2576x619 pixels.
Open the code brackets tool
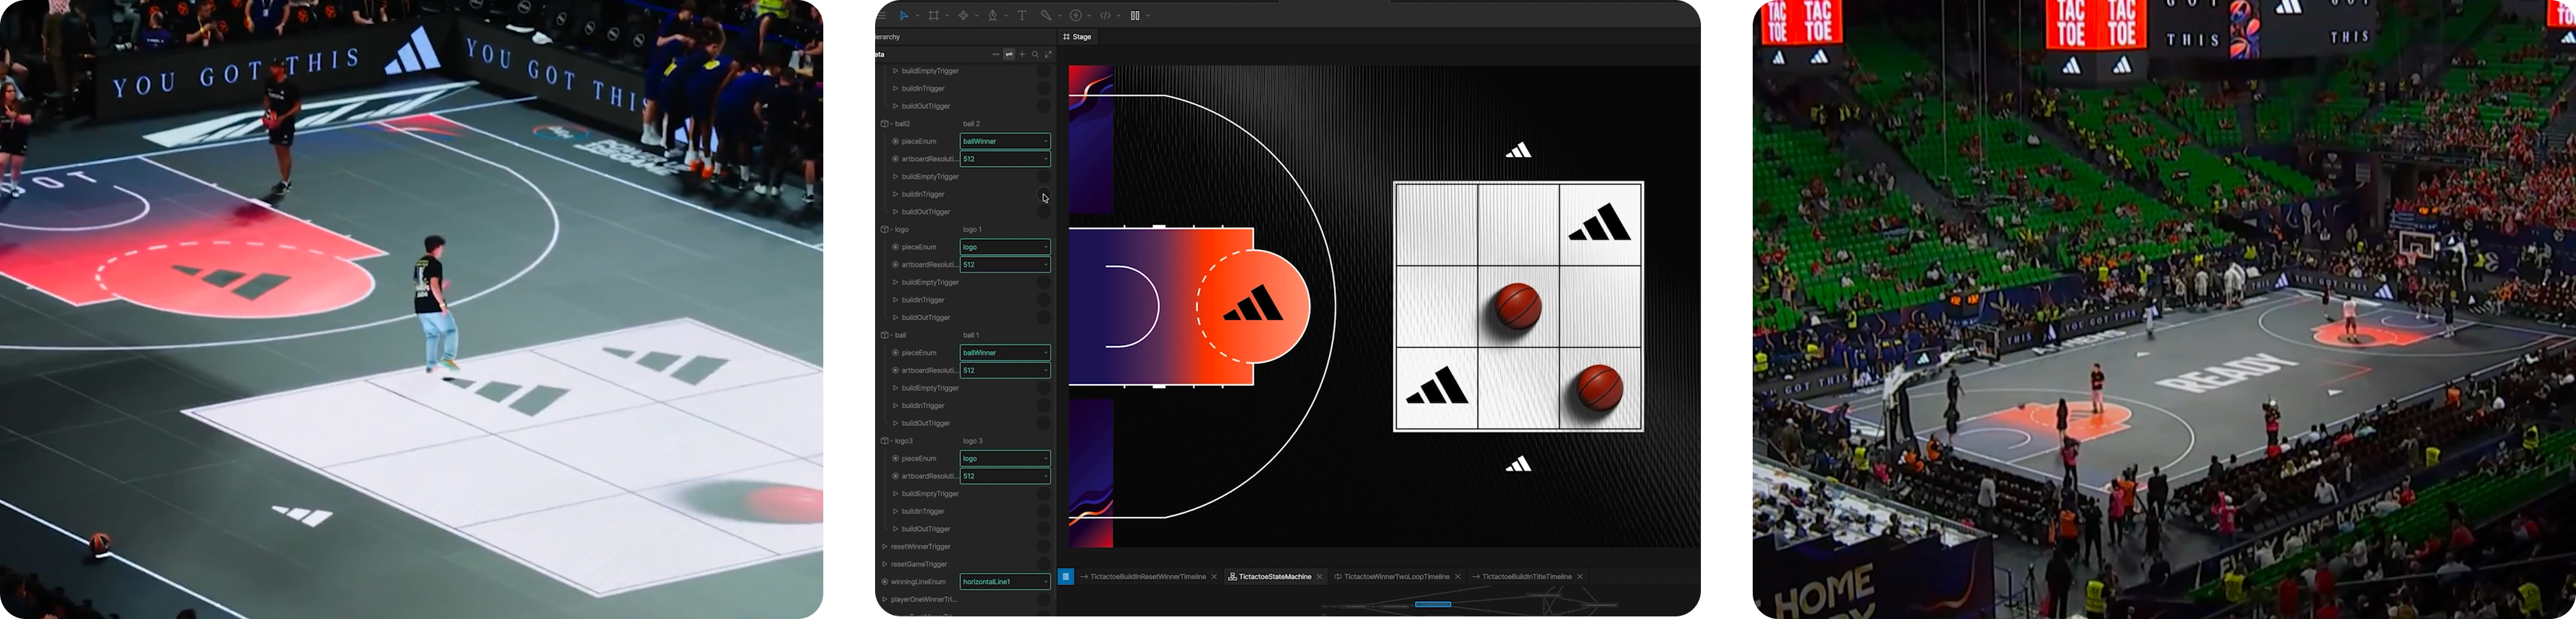(x=1105, y=16)
